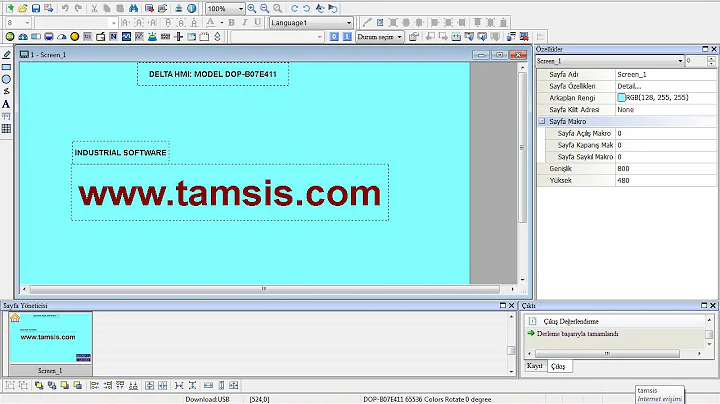Open the font name dropdown
720x404 pixels.
click(x=113, y=22)
